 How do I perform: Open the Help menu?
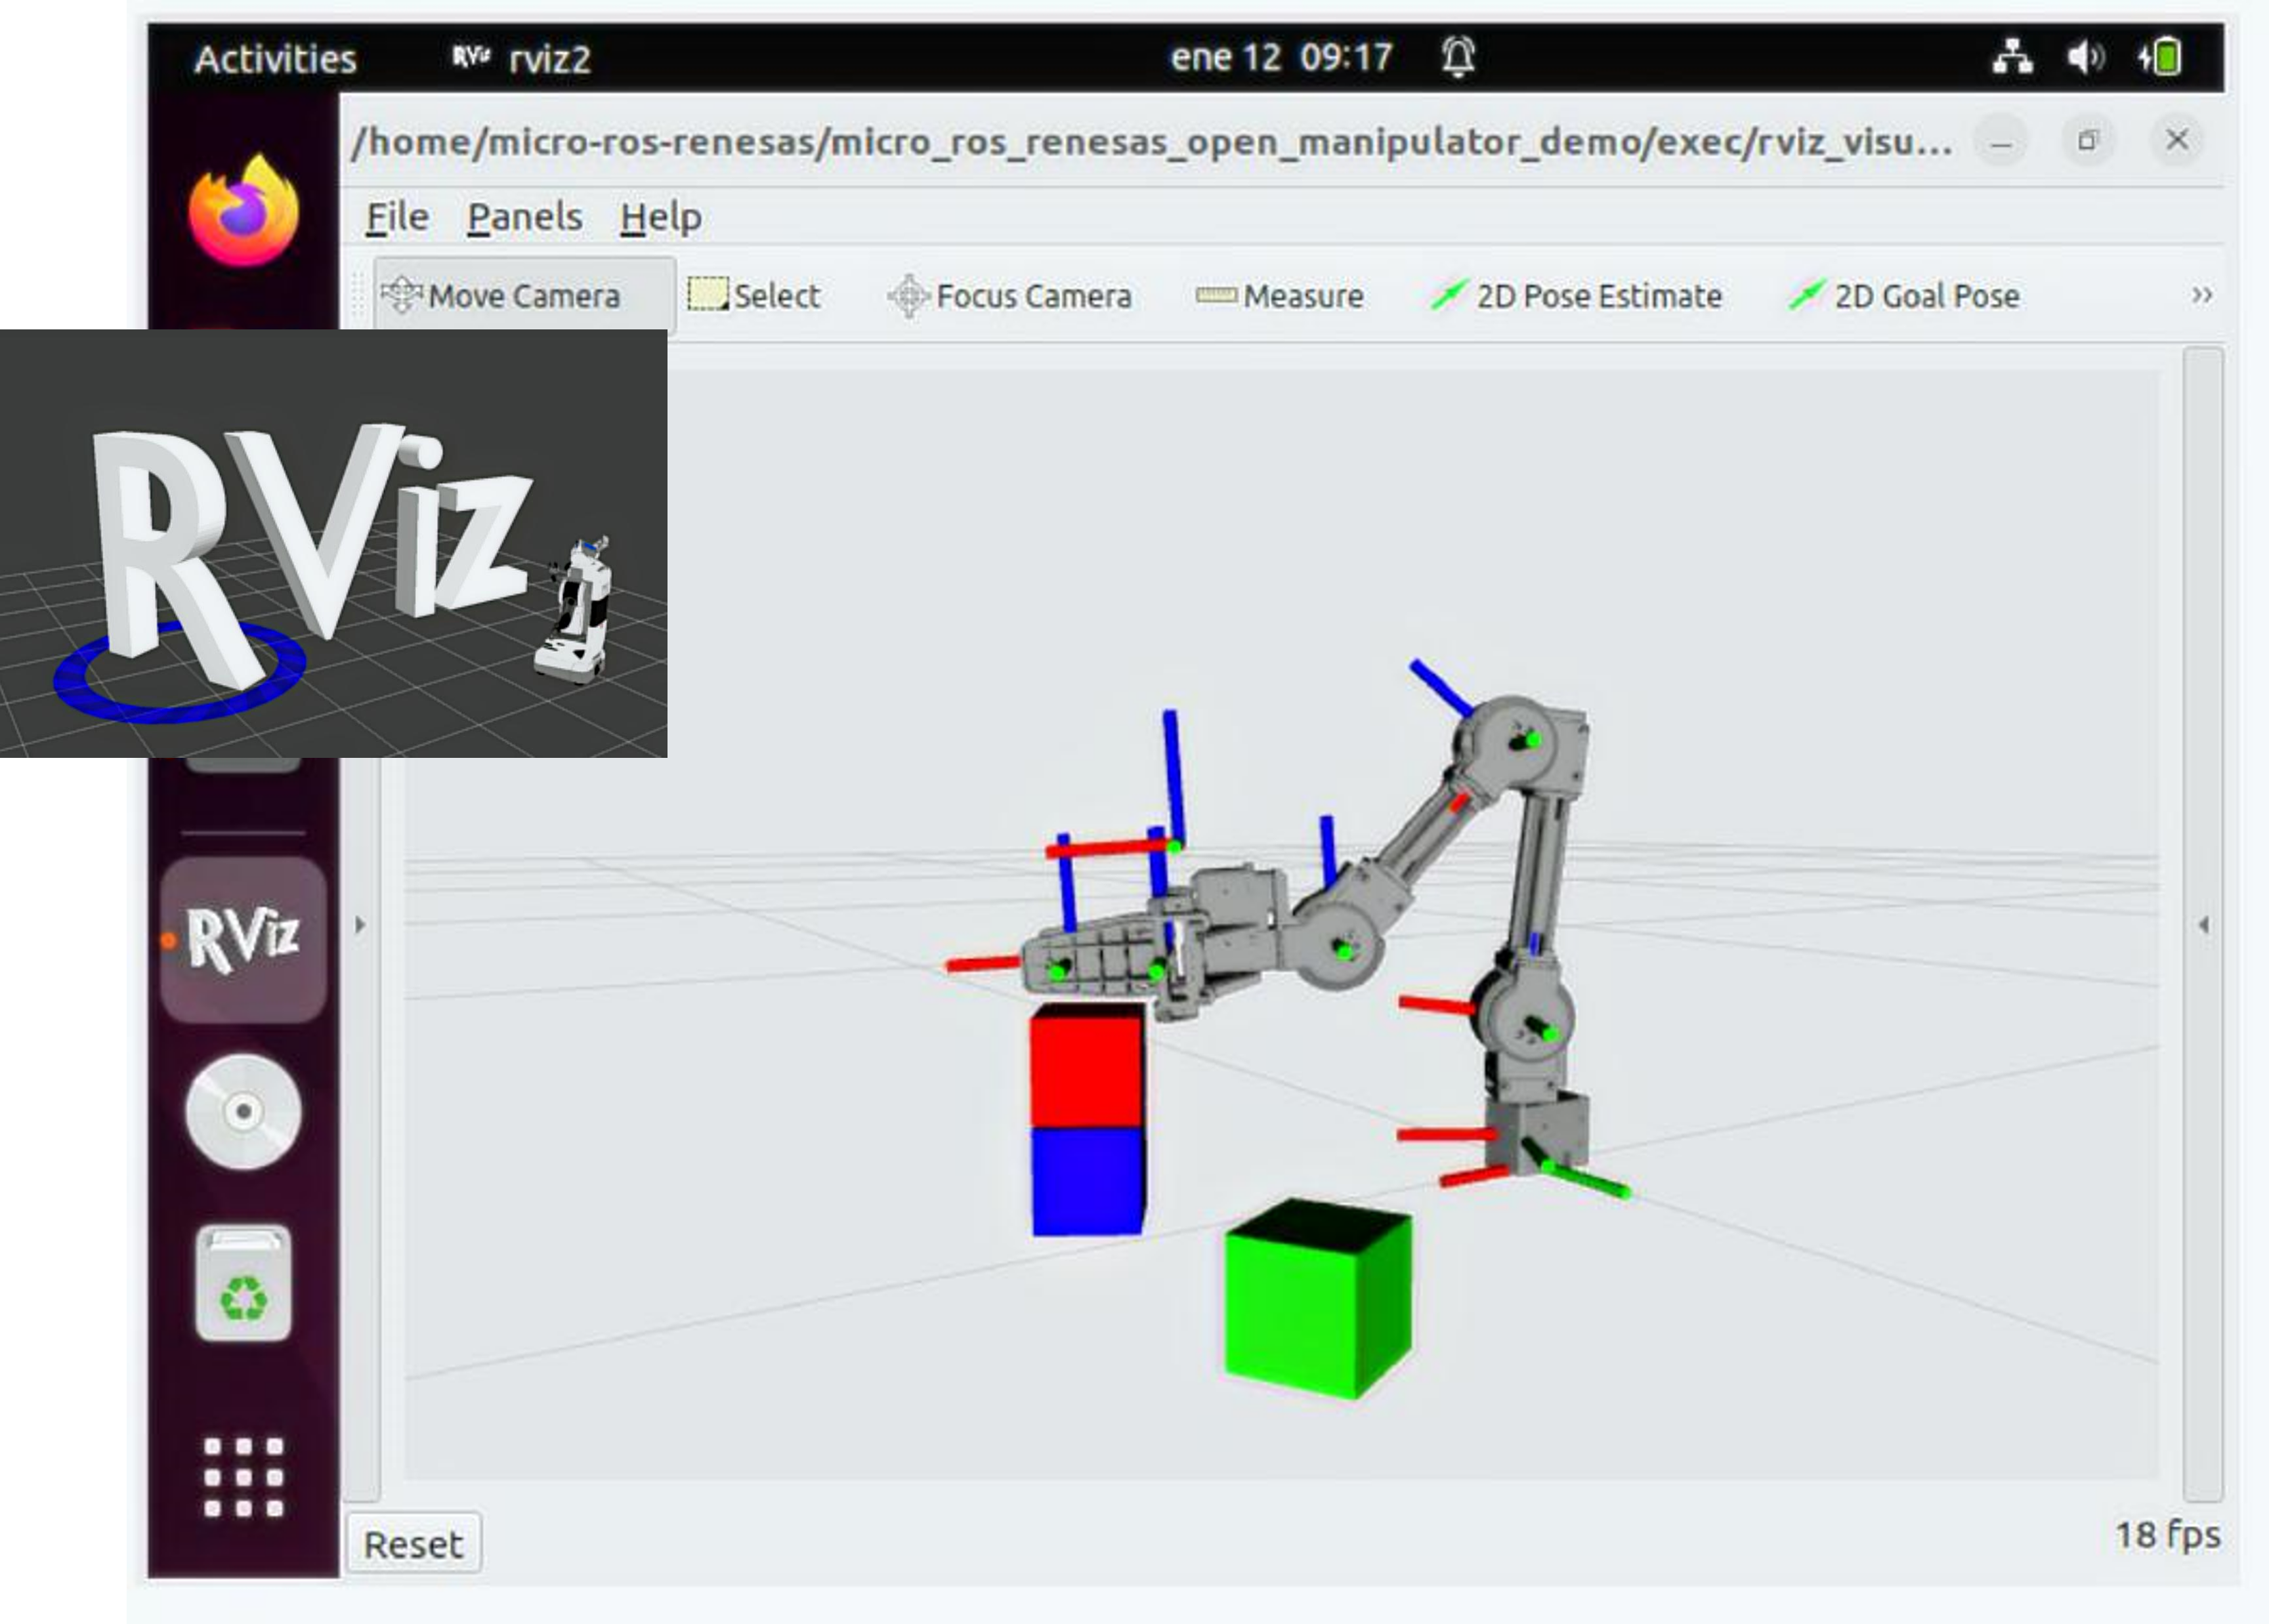coord(661,217)
